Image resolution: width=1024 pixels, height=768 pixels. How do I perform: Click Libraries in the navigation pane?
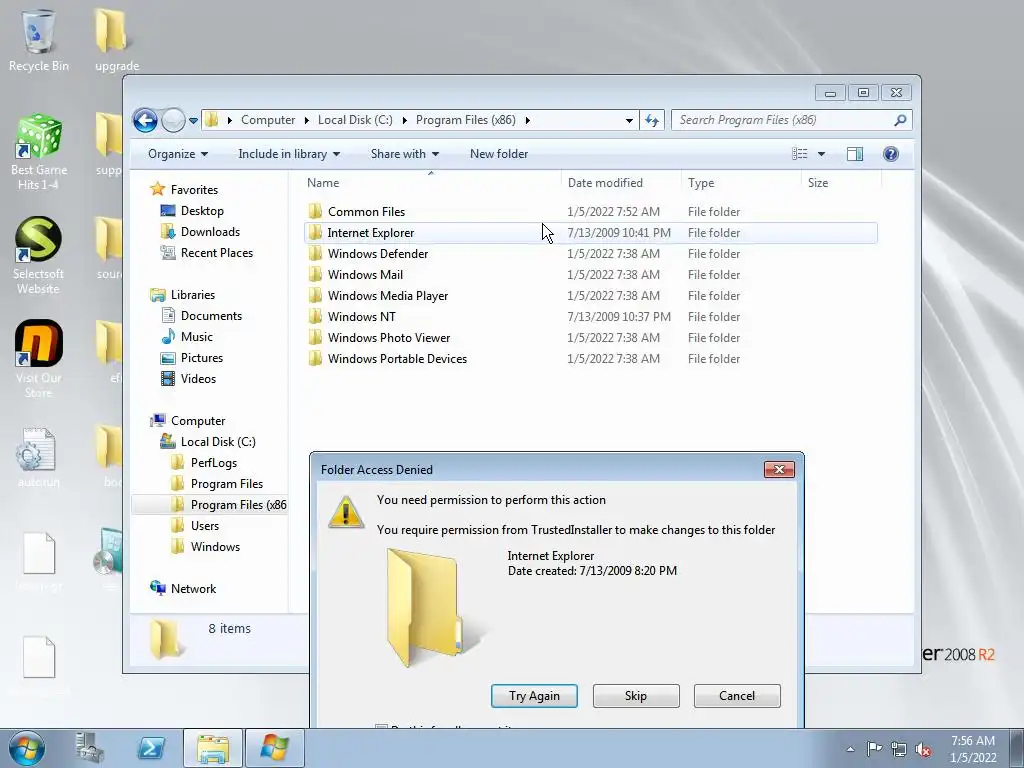coord(193,295)
